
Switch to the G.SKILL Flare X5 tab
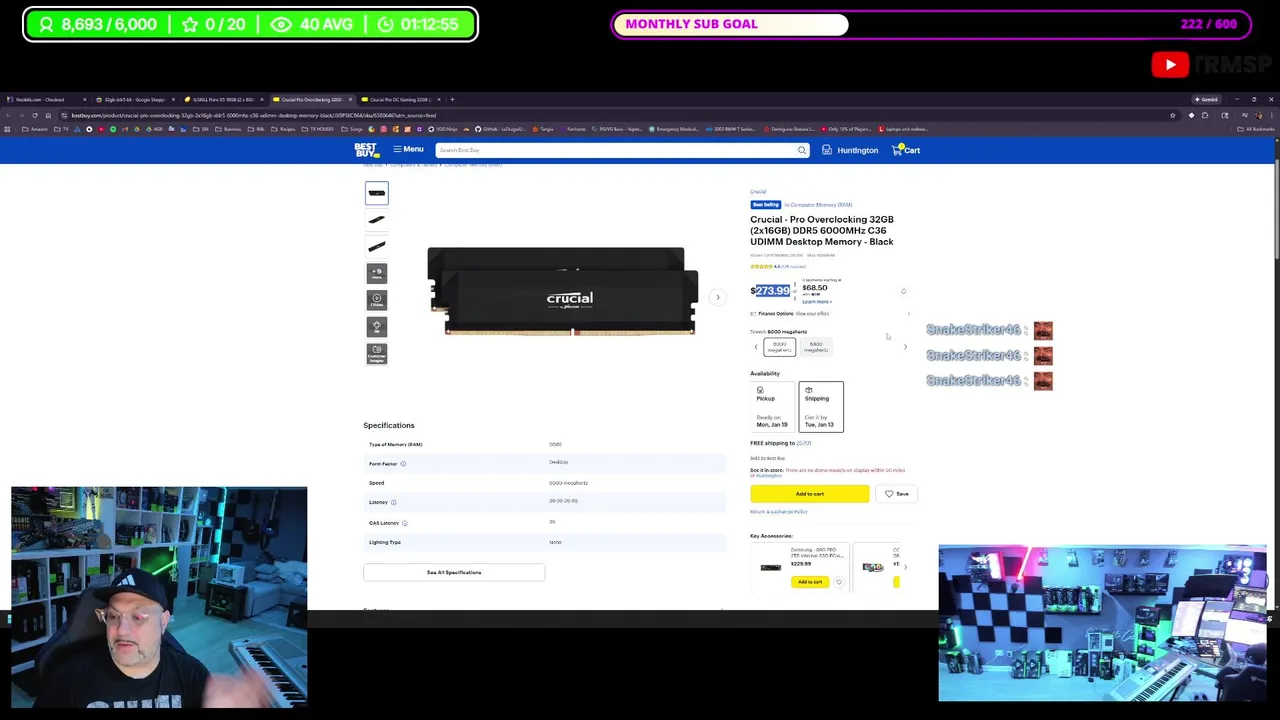pos(223,99)
